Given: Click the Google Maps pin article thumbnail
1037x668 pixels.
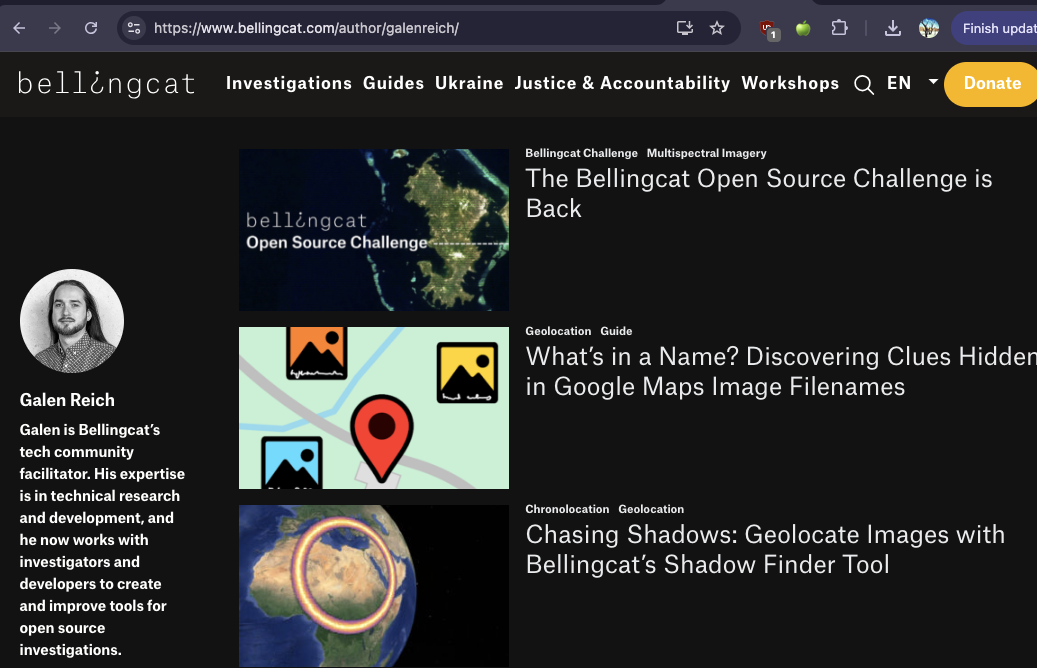Looking at the screenshot, I should pos(373,408).
